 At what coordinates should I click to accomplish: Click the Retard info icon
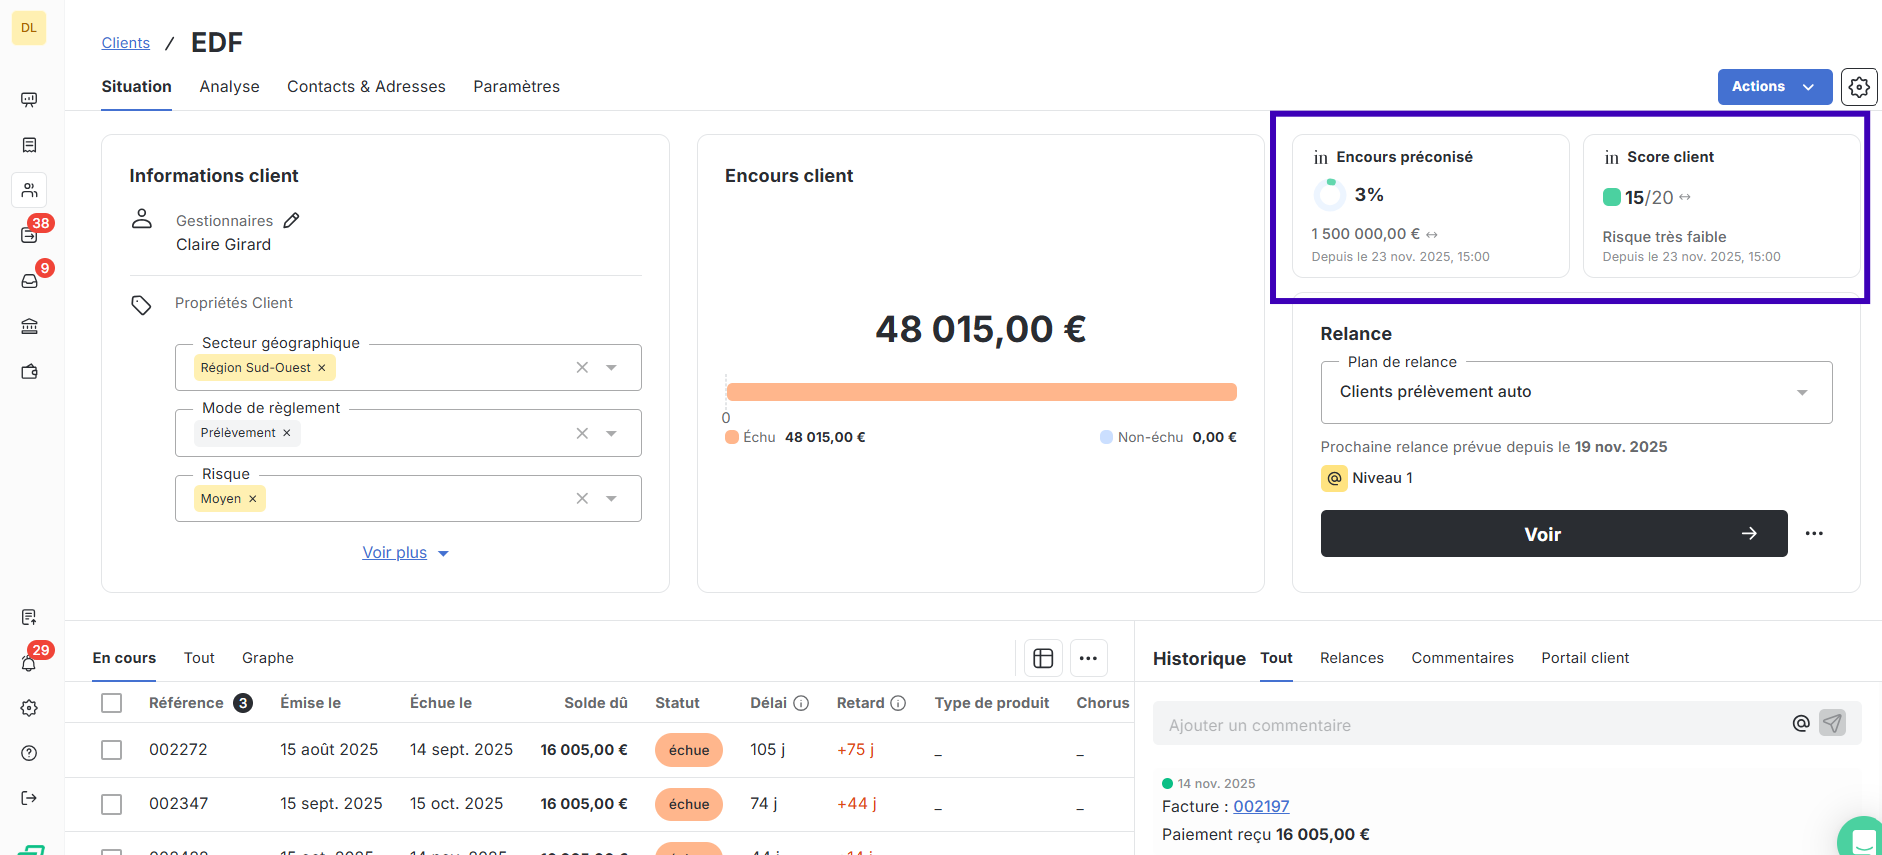coord(898,703)
